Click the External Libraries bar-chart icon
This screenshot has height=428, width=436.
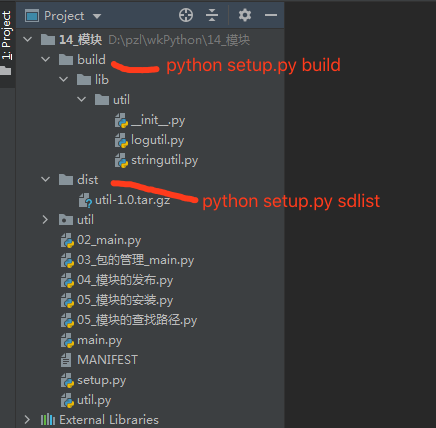click(48, 420)
